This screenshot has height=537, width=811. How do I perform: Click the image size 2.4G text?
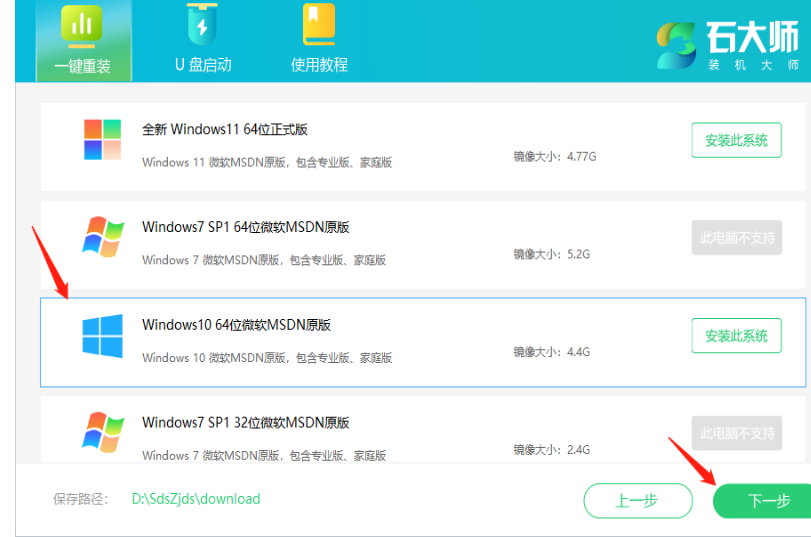coord(551,450)
